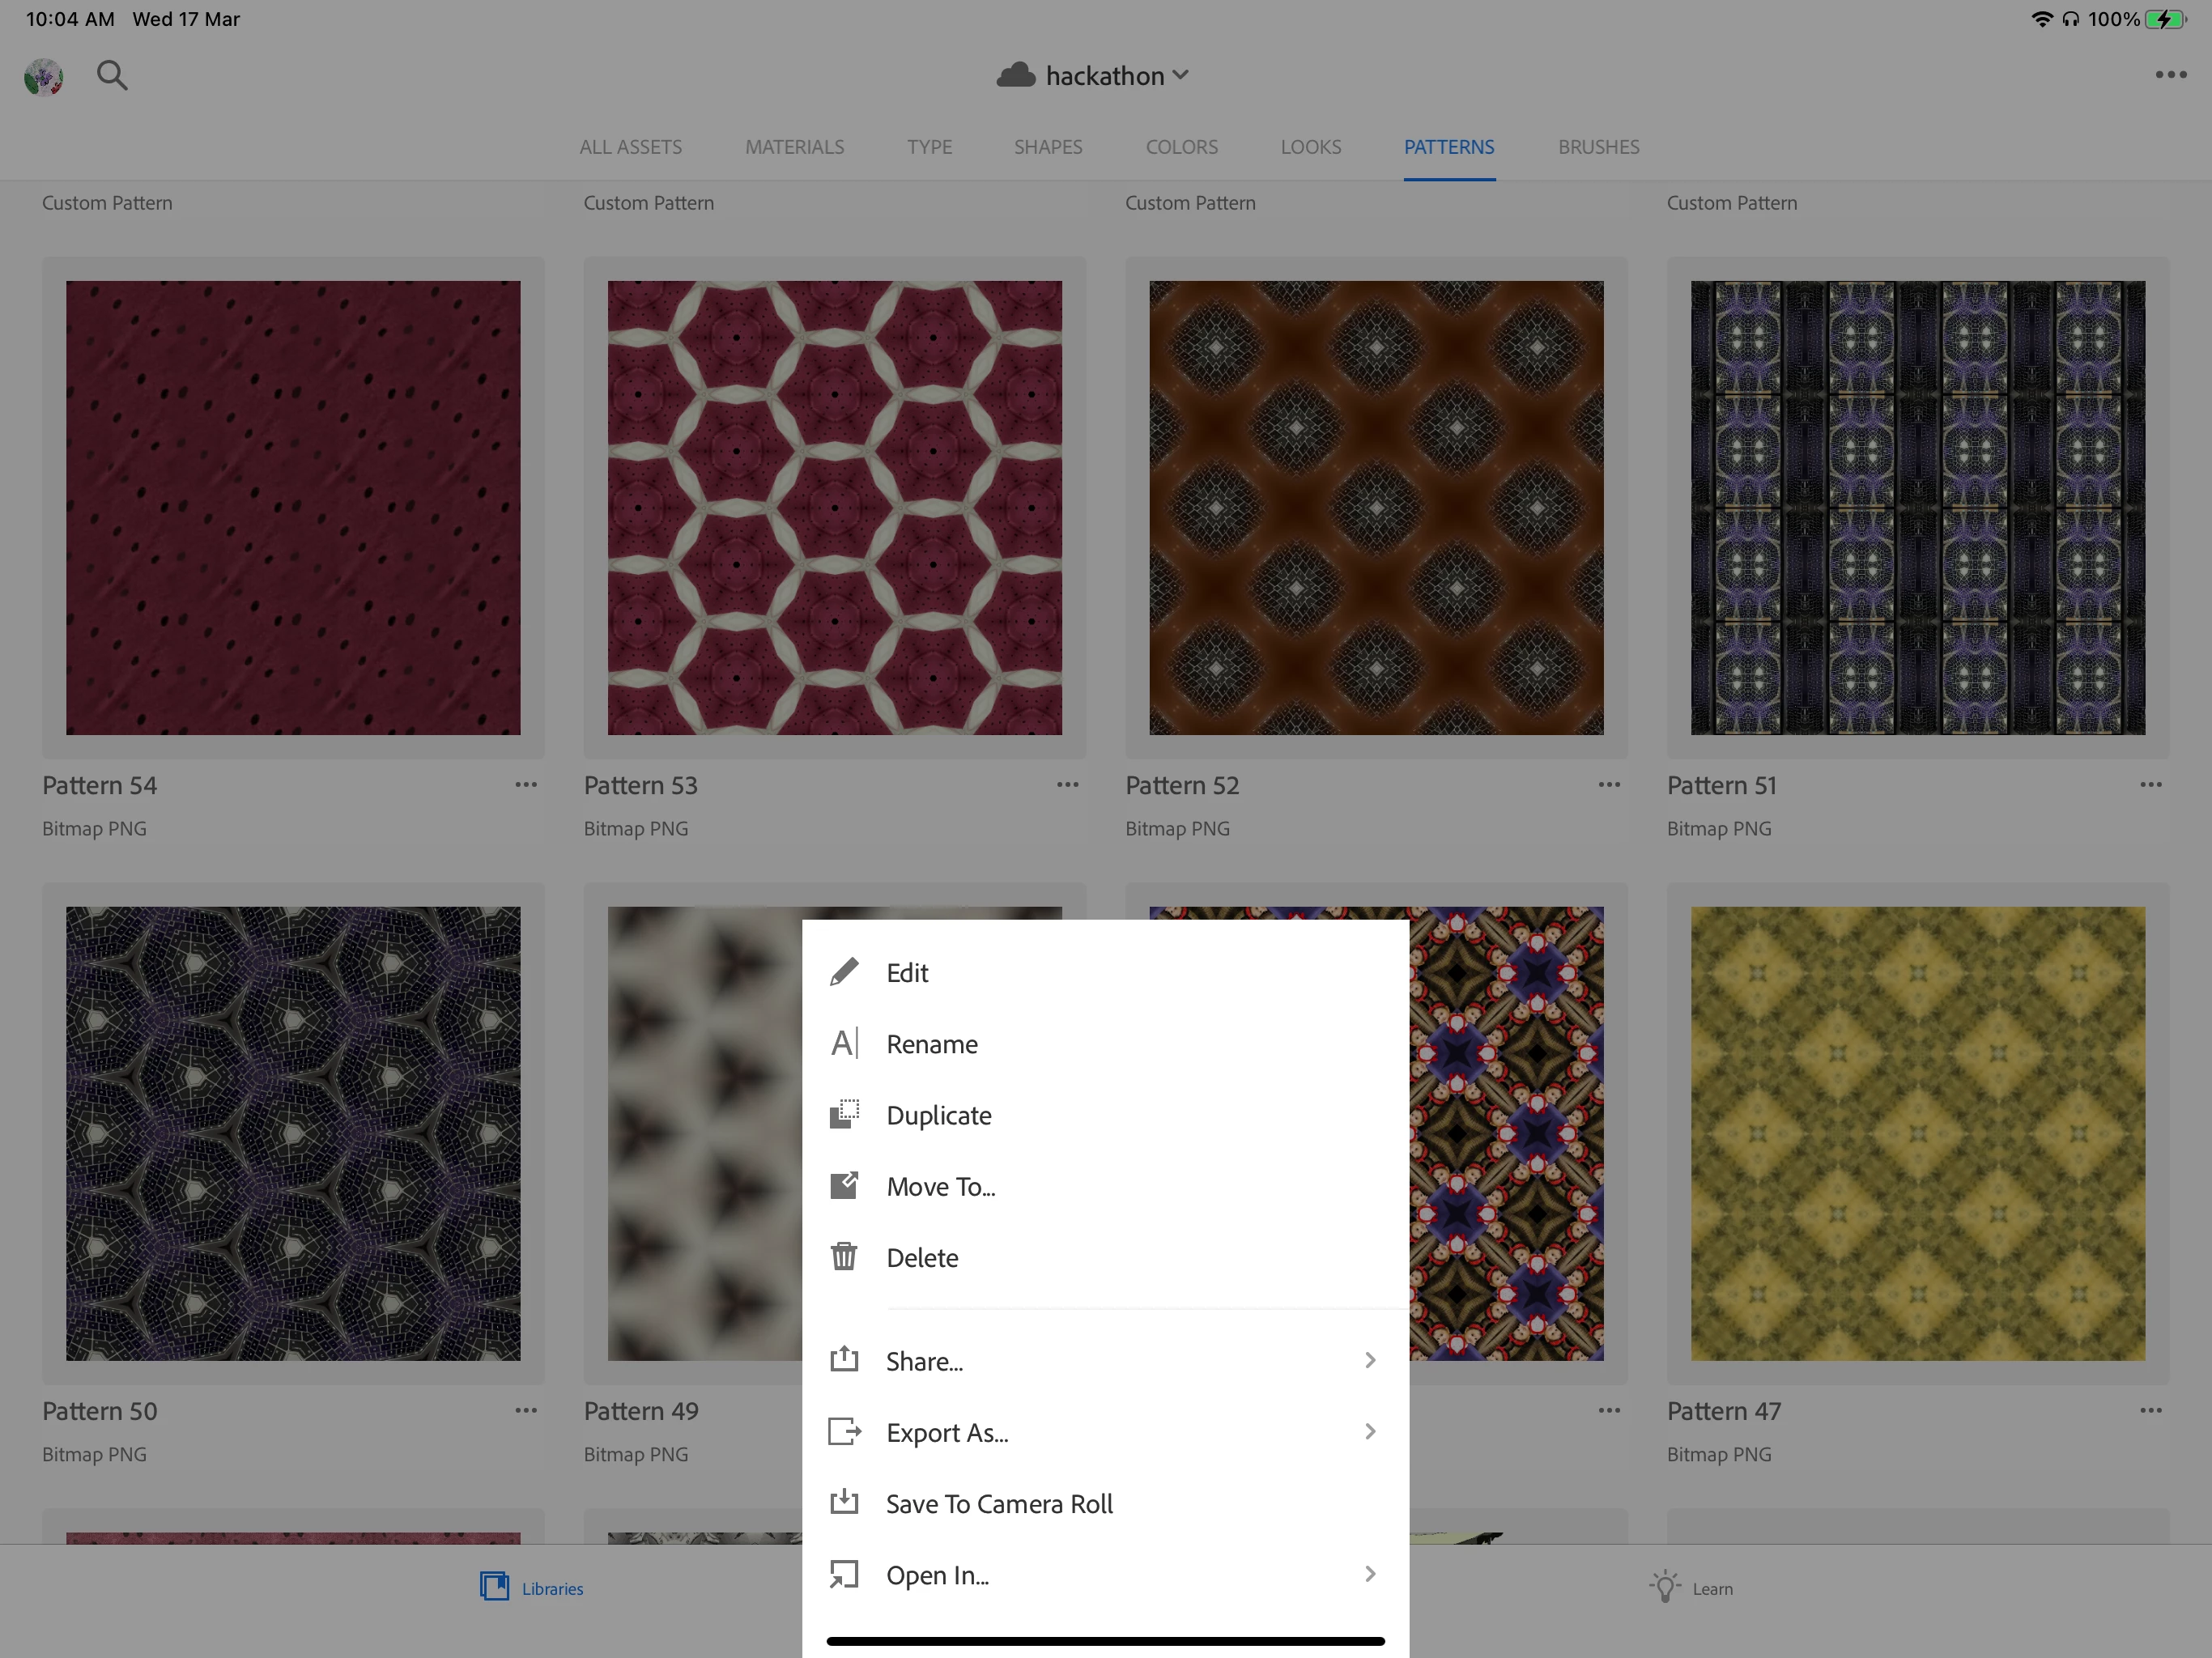The width and height of the screenshot is (2212, 1658).
Task: Expand the hackathon library dropdown
Action: pyautogui.click(x=1181, y=76)
